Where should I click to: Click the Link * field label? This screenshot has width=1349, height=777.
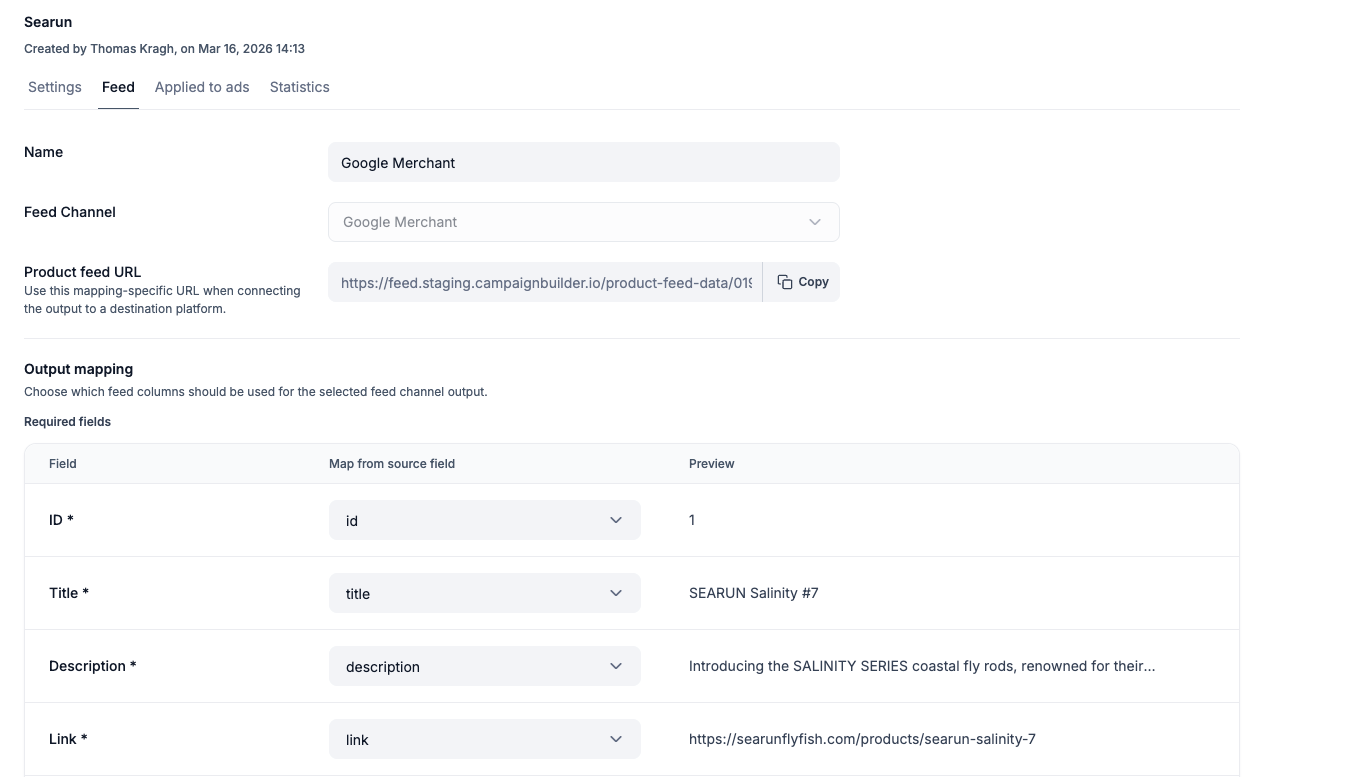point(68,739)
